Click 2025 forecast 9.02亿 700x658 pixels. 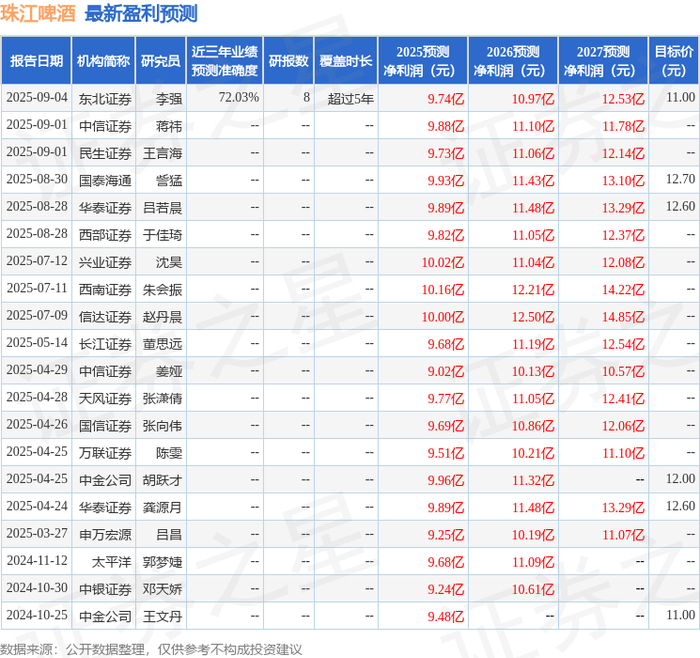(446, 371)
